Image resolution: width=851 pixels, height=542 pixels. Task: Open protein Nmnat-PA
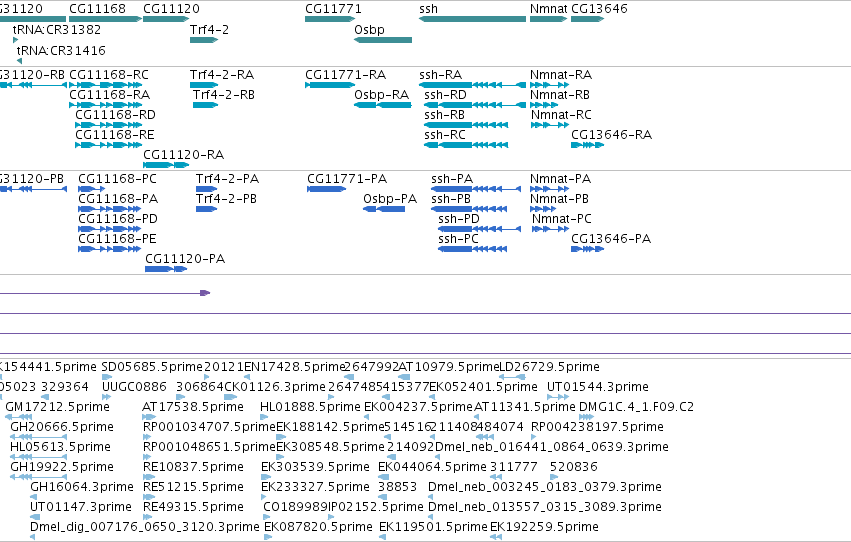[560, 178]
